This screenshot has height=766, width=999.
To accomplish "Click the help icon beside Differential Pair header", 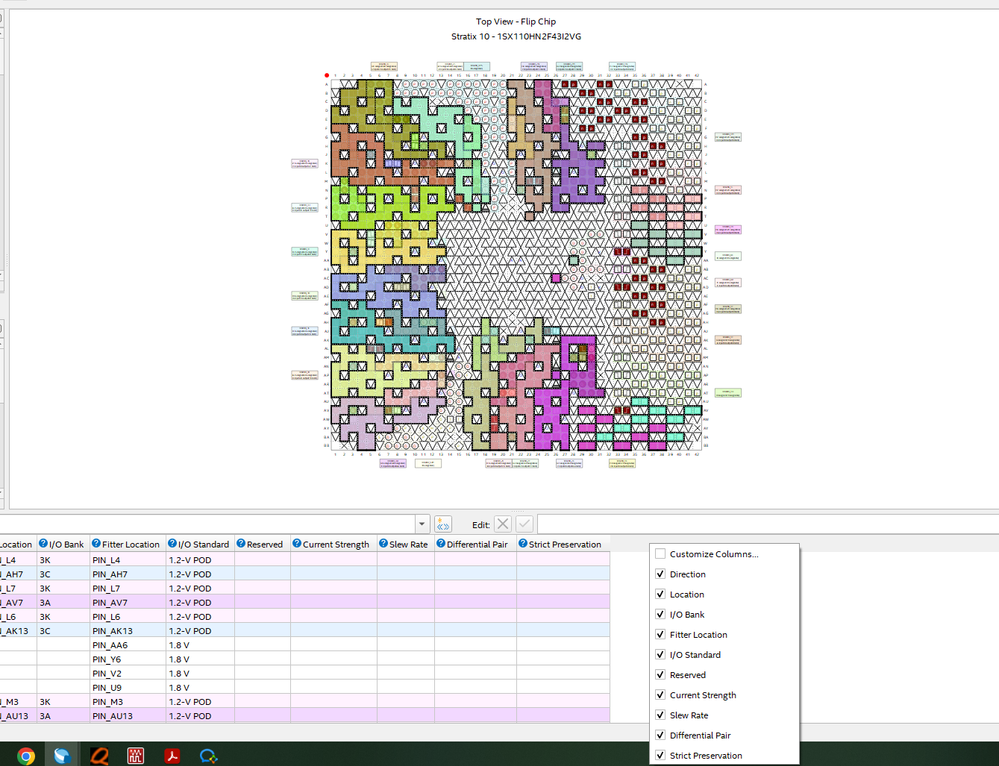I will point(440,544).
